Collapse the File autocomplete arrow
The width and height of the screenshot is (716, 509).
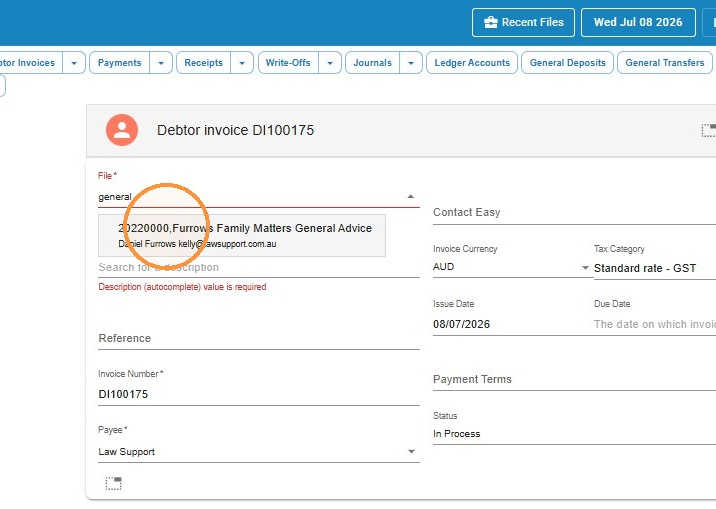pyautogui.click(x=411, y=197)
